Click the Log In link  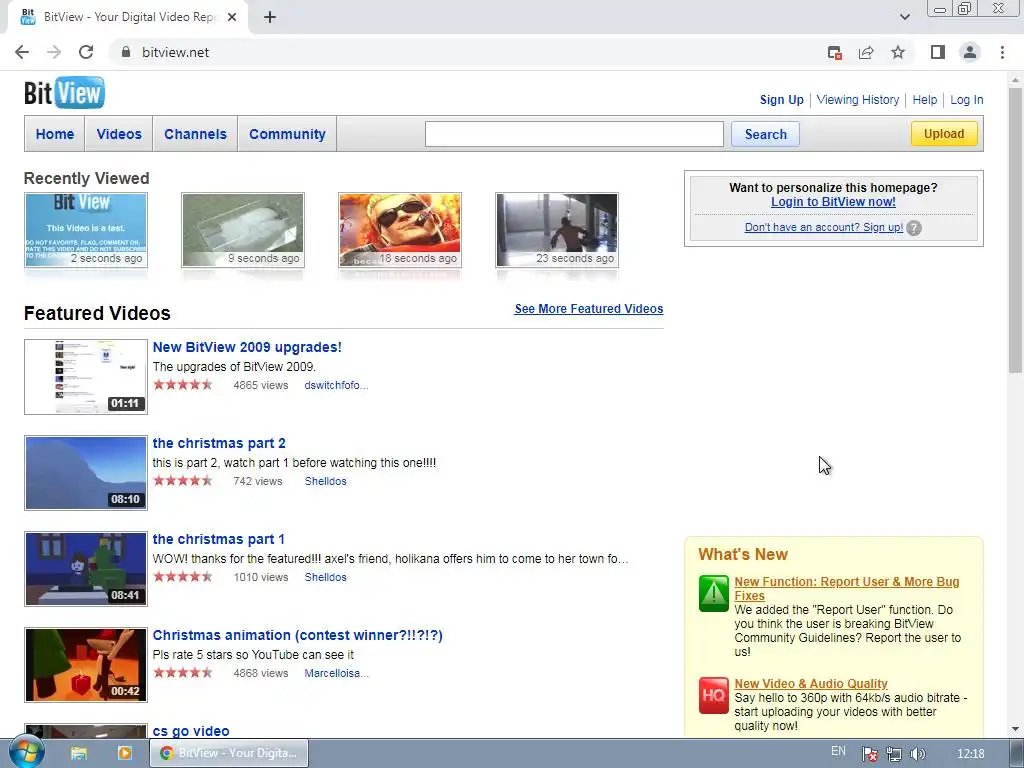coord(967,100)
